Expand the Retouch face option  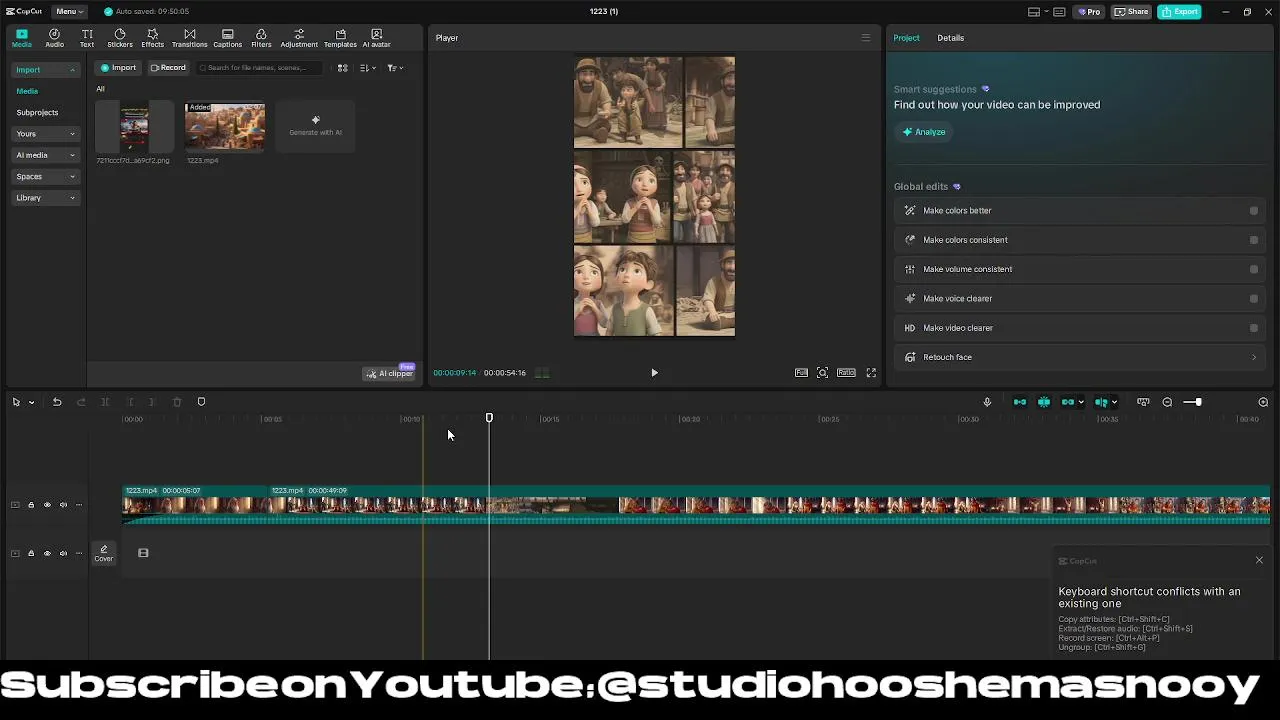click(1081, 357)
